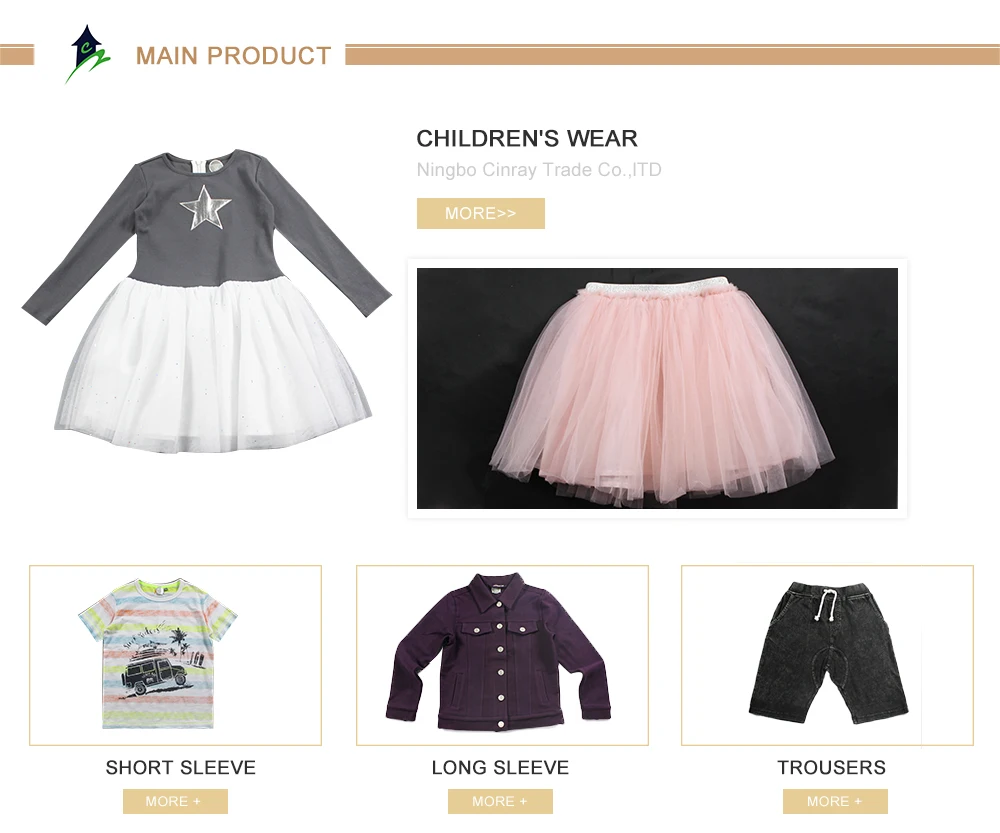Viewport: 1000px width, 833px height.
Task: Open the purple denim jacket thumbnail
Action: pyautogui.click(x=499, y=652)
